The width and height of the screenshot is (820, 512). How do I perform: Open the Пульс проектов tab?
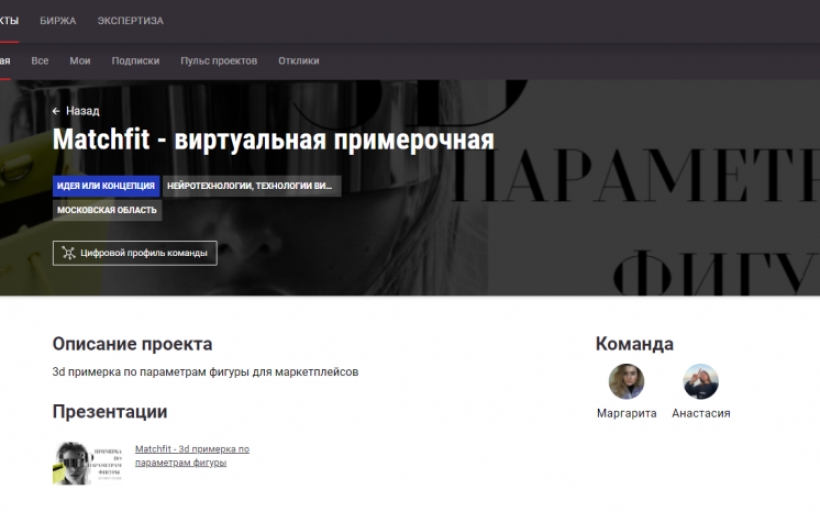219,61
